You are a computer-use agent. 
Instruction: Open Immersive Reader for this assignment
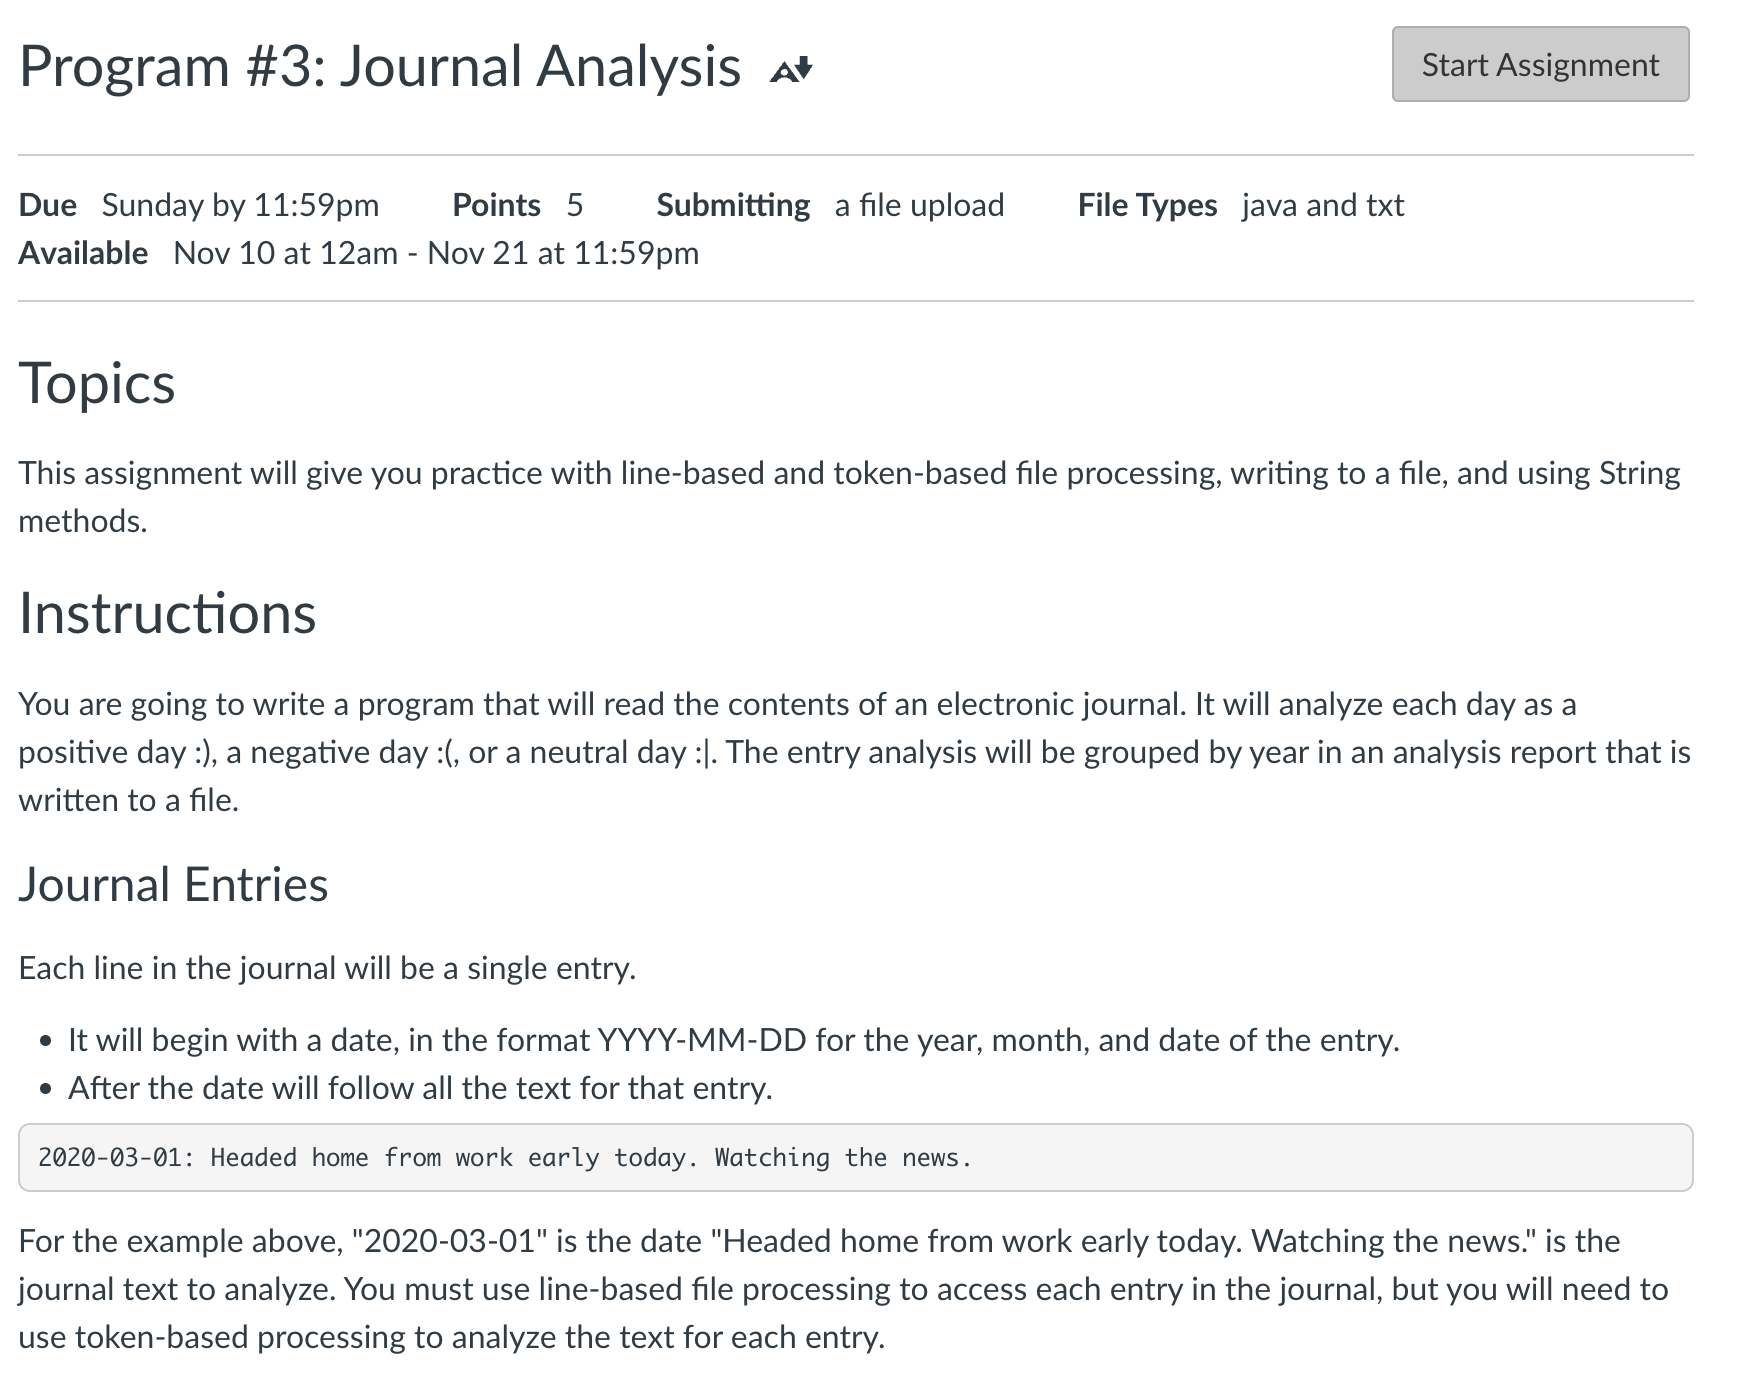tap(790, 68)
